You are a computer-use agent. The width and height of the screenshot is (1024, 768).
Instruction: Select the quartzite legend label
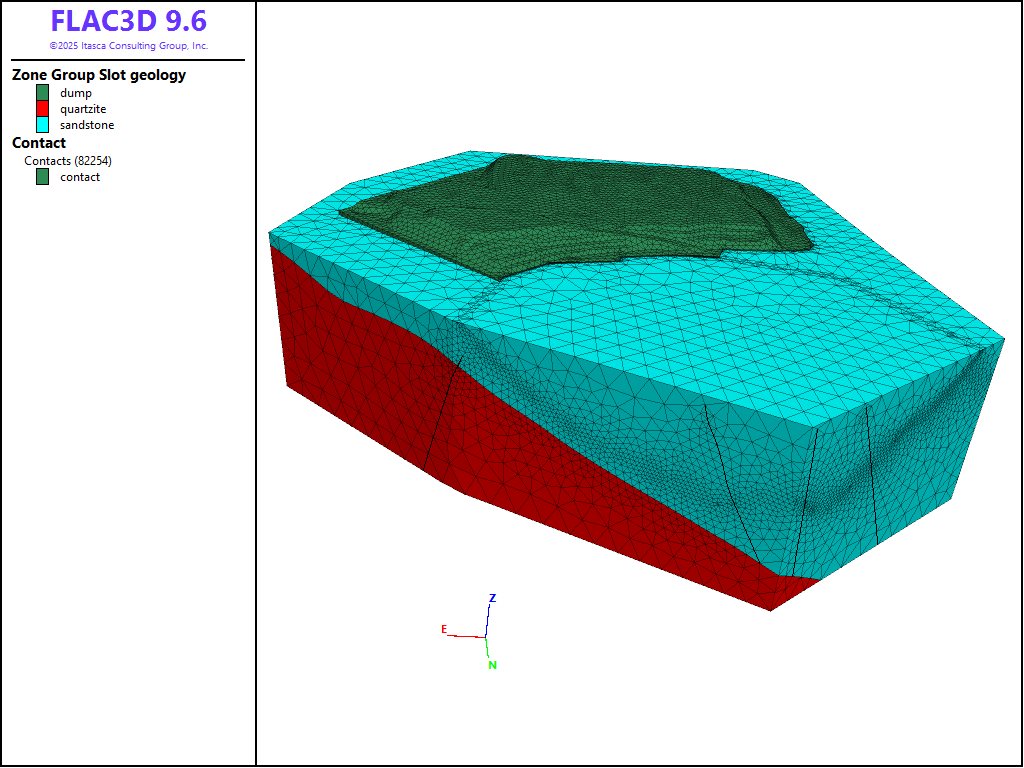[83, 109]
